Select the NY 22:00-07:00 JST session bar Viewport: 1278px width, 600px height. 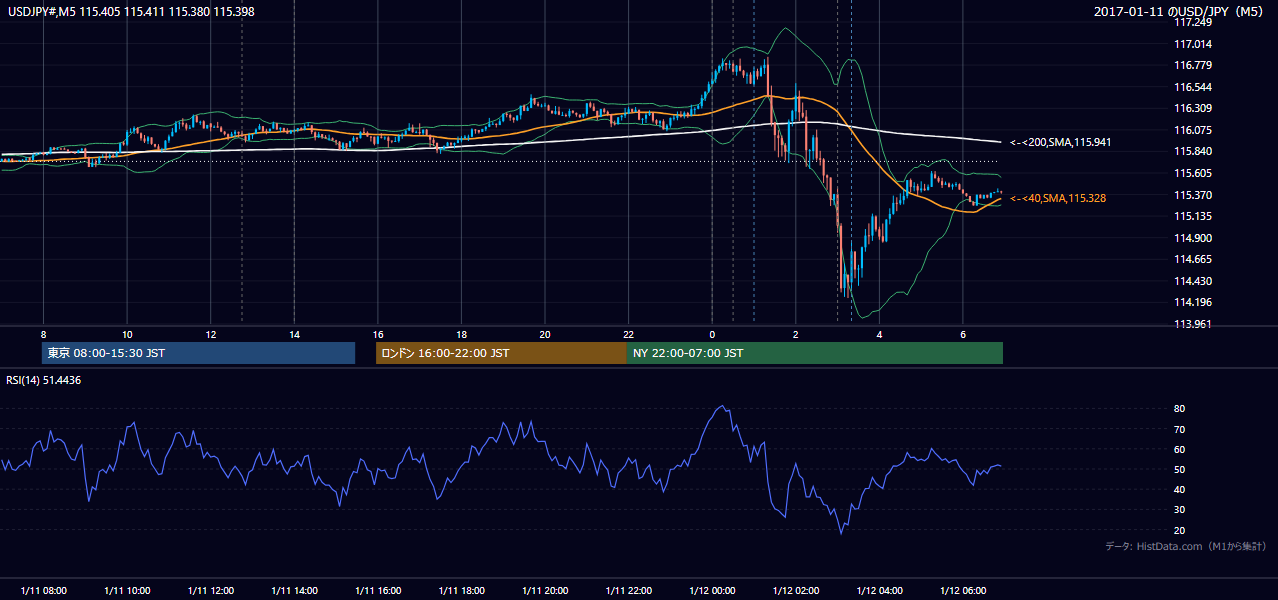point(815,353)
